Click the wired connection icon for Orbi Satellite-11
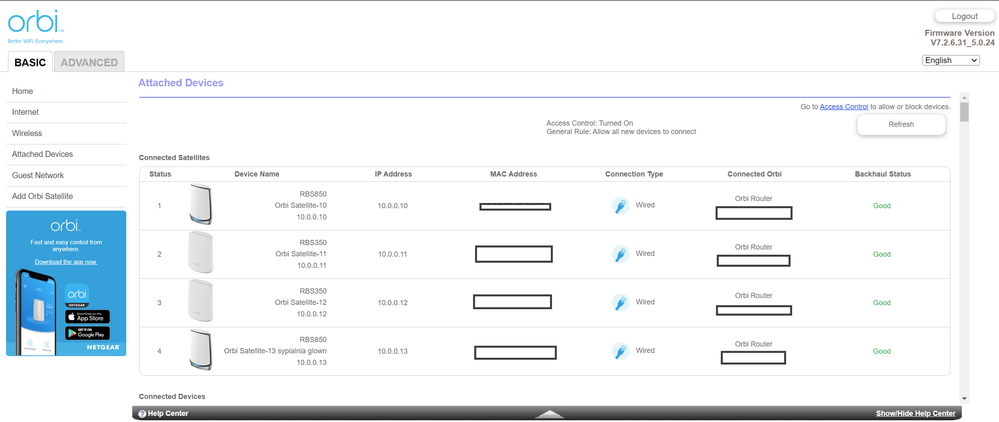999x422 pixels. pos(620,254)
